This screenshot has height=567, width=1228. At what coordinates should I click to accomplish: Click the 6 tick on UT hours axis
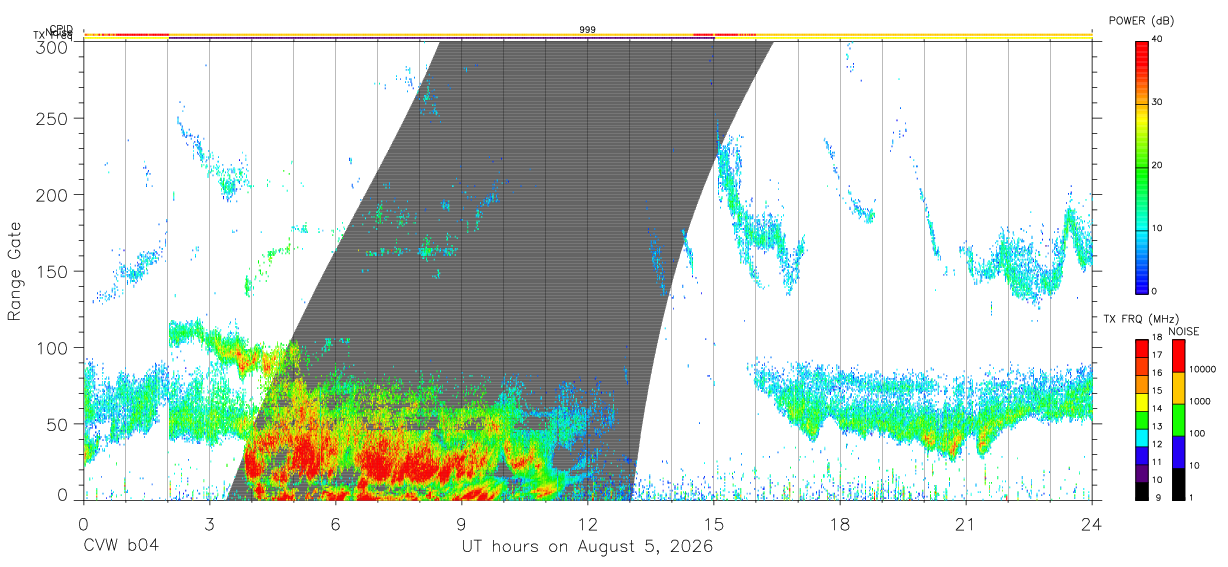click(335, 523)
